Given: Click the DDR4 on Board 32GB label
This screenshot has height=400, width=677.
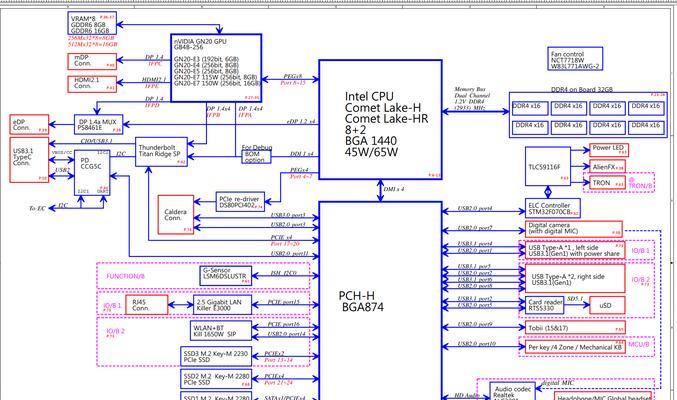Looking at the screenshot, I should point(582,89).
